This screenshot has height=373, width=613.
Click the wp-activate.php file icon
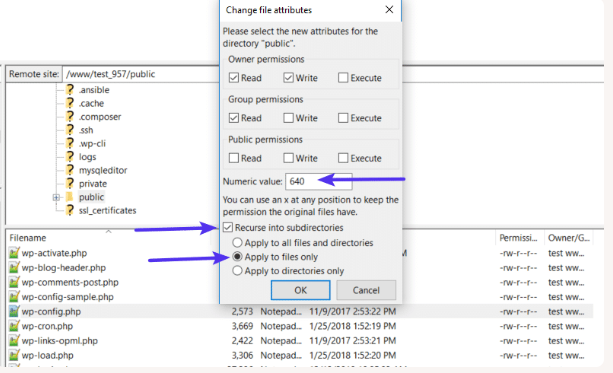pyautogui.click(x=14, y=253)
